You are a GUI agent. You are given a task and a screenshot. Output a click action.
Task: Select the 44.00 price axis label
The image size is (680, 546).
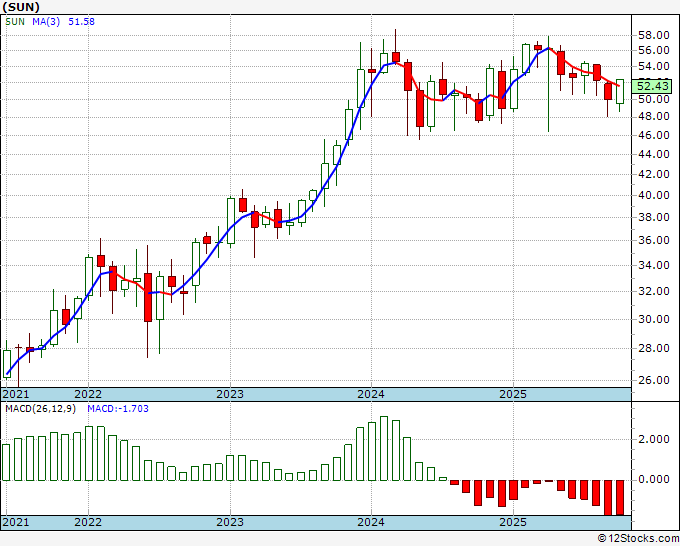(654, 154)
